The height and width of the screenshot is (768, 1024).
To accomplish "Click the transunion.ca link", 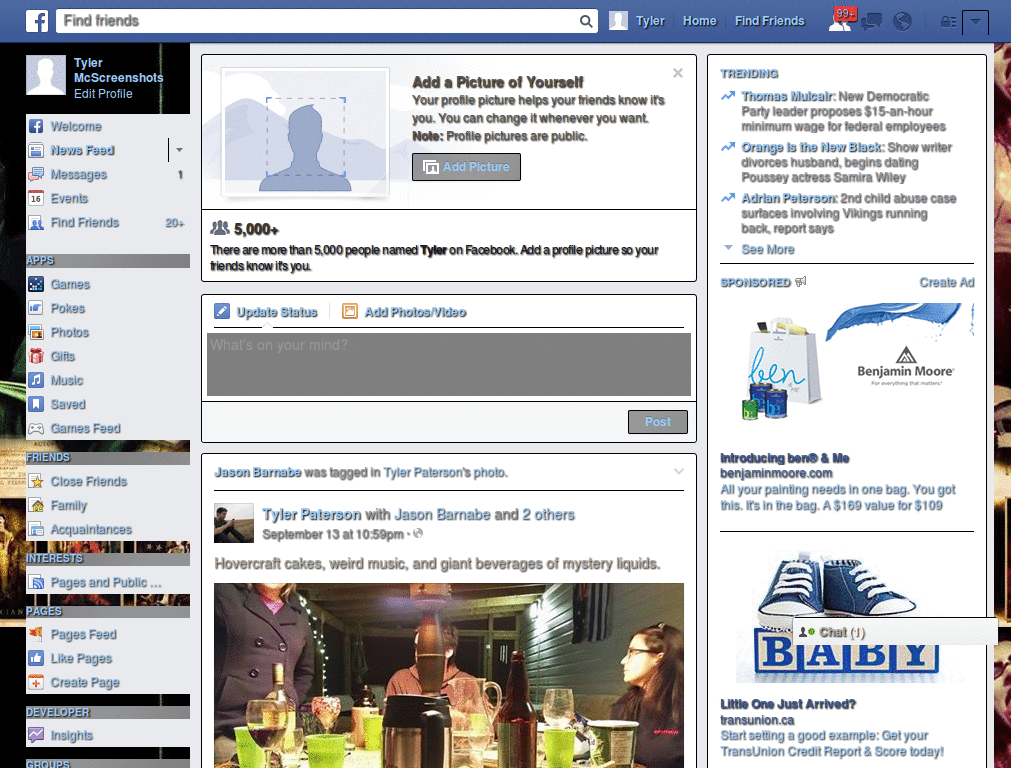I will click(x=758, y=720).
